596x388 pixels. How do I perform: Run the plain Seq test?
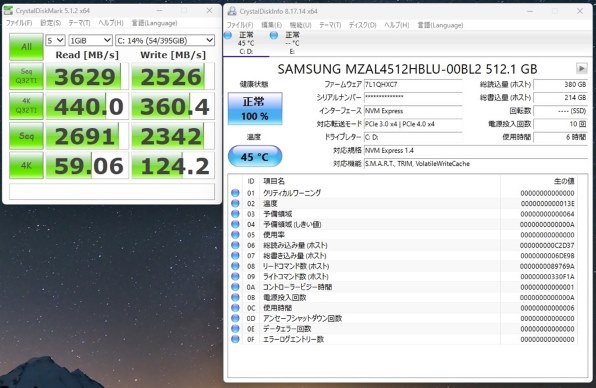(x=26, y=136)
